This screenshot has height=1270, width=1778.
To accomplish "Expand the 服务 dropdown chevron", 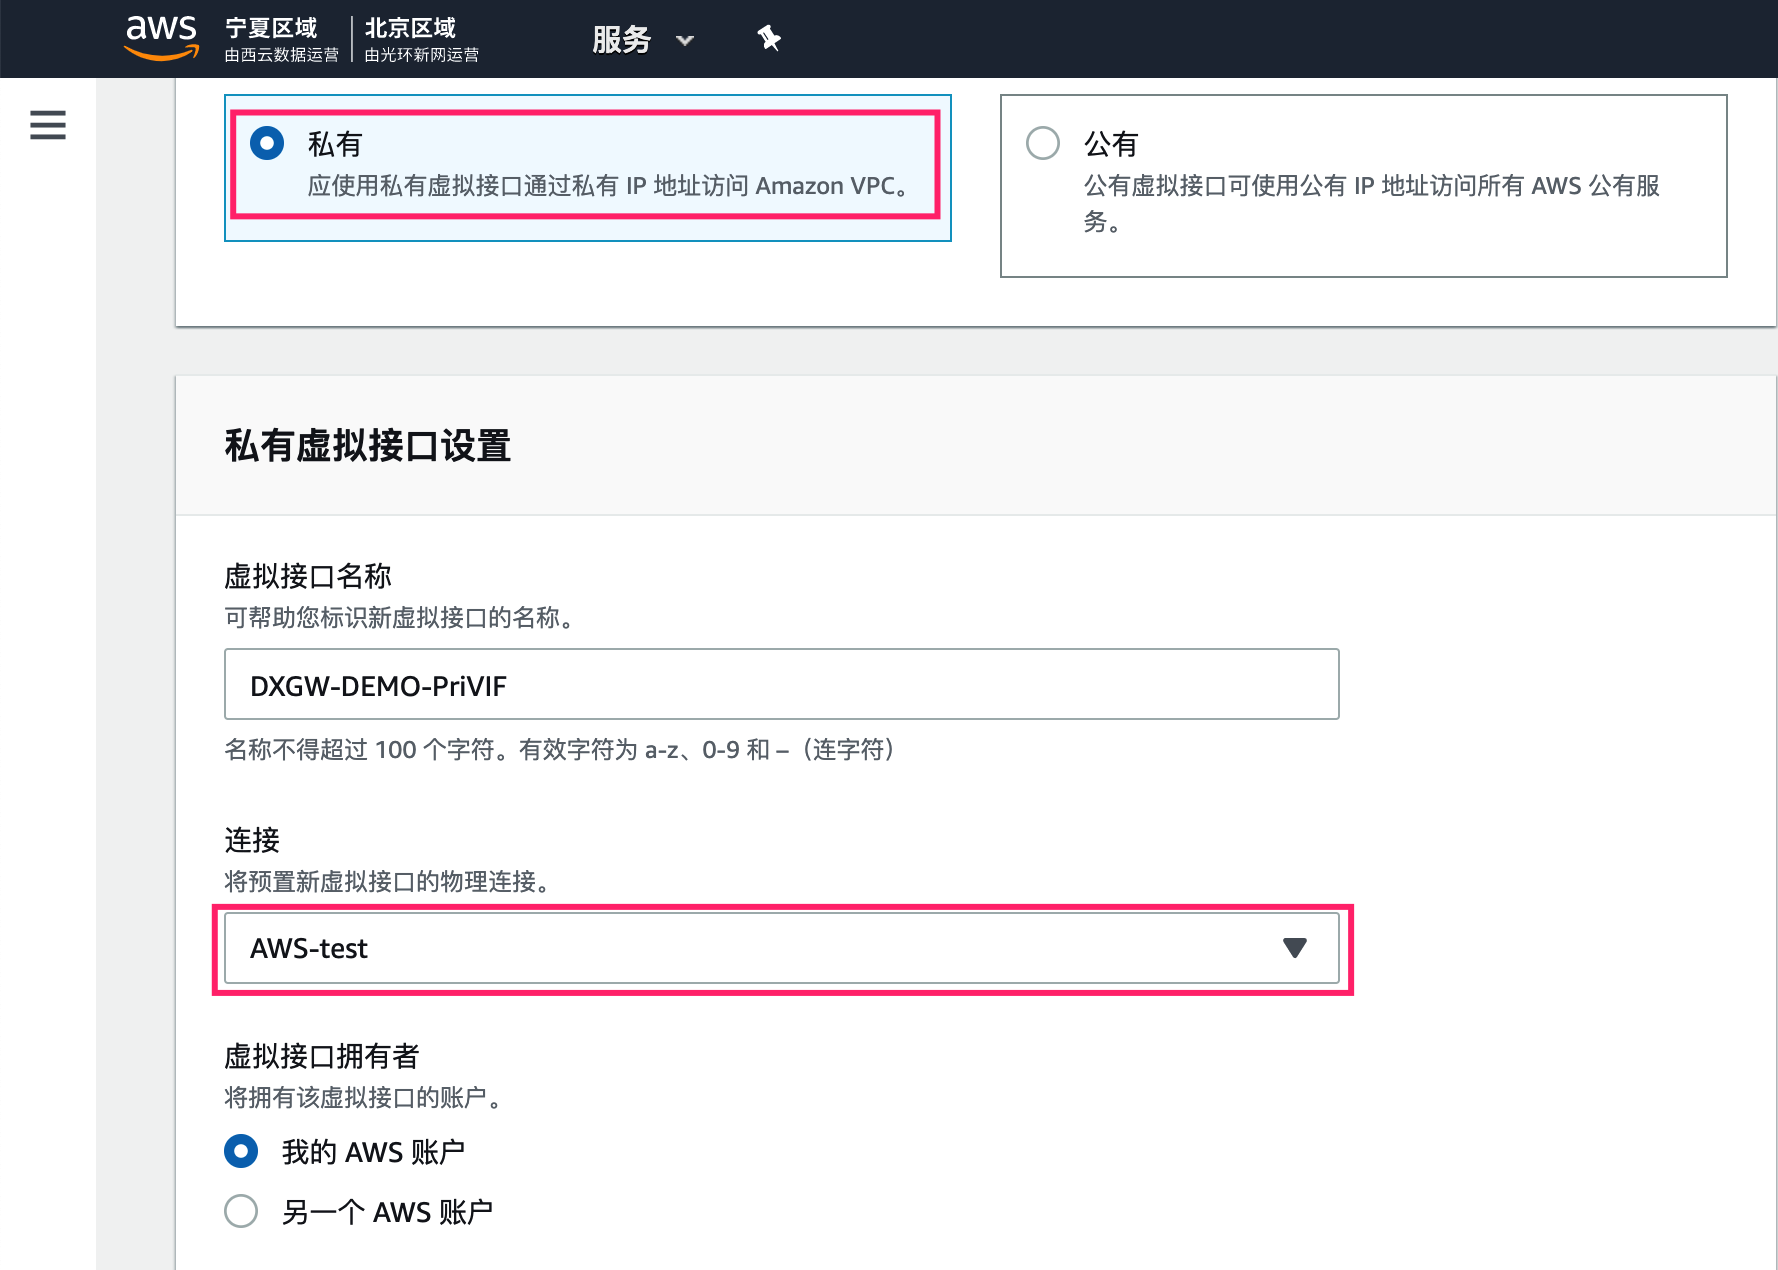I will [685, 41].
